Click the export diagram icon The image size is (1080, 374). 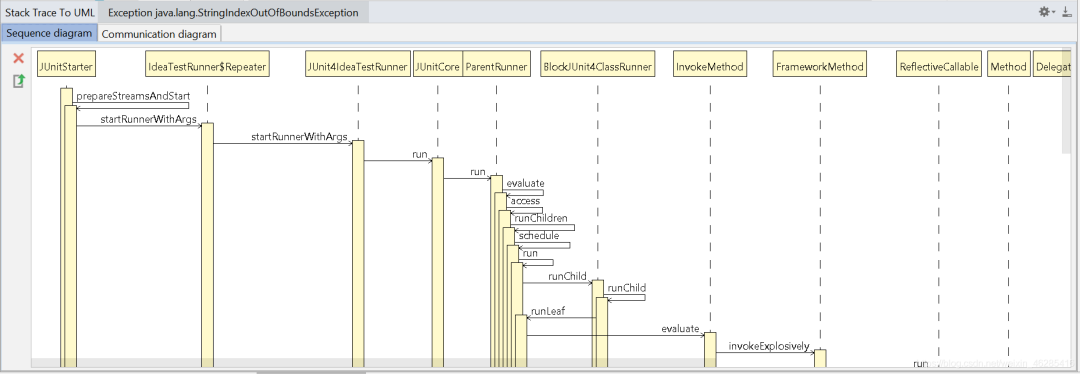click(19, 81)
